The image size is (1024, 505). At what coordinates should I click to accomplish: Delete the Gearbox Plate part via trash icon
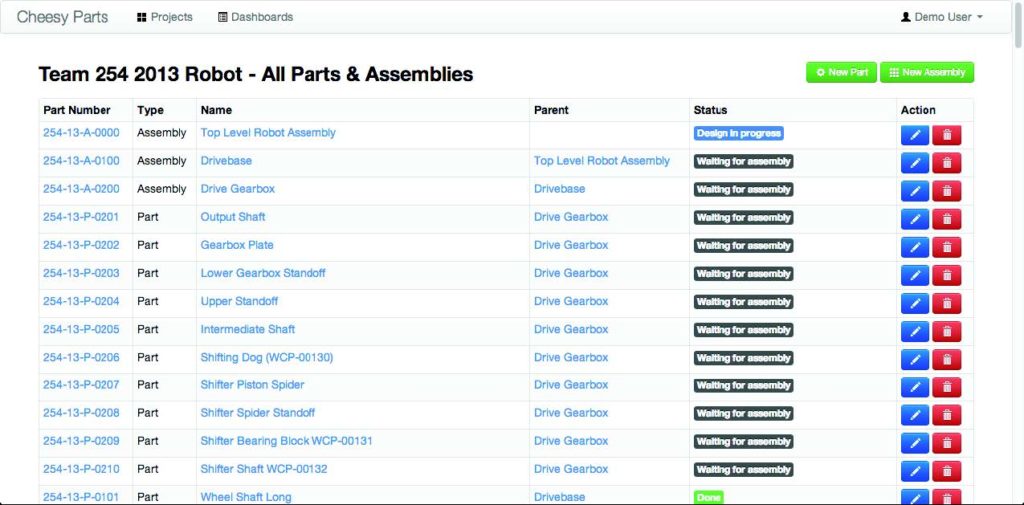pyautogui.click(x=946, y=246)
